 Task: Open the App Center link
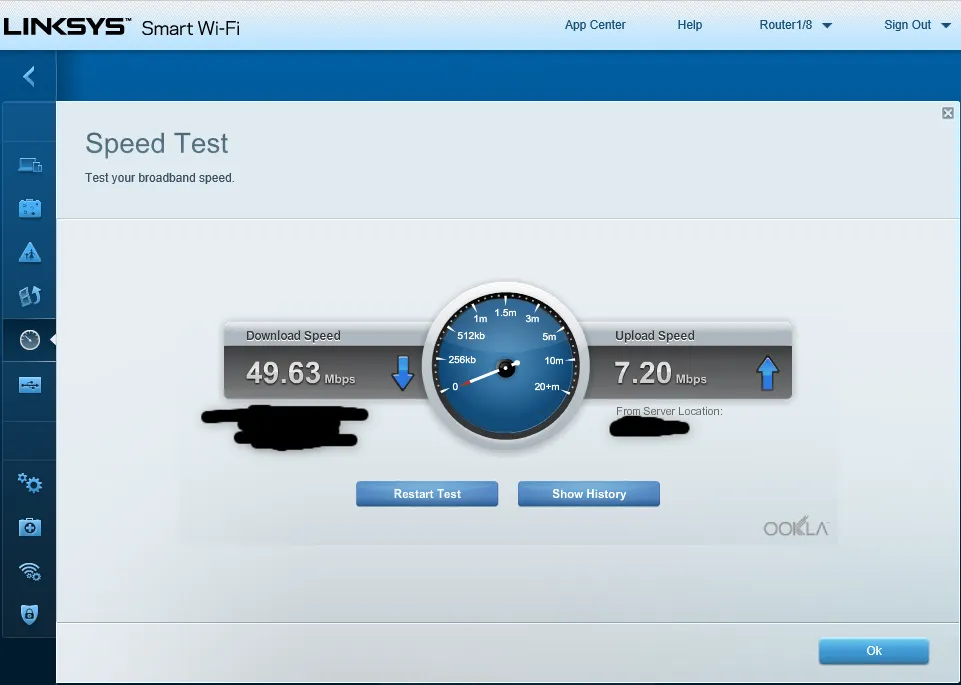tap(594, 25)
